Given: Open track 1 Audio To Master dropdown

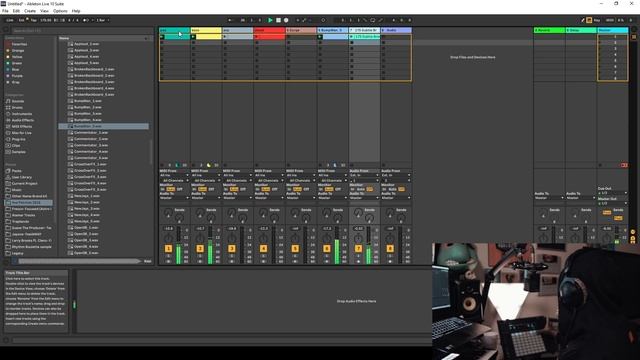Looking at the screenshot, I should tap(174, 198).
